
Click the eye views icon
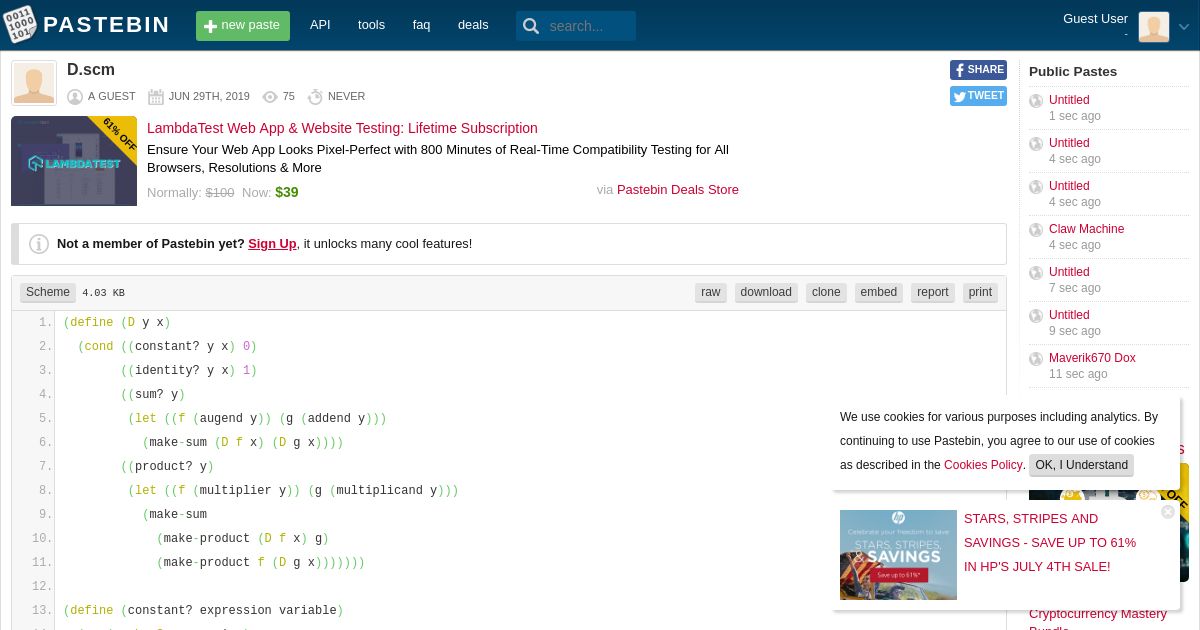tap(270, 97)
